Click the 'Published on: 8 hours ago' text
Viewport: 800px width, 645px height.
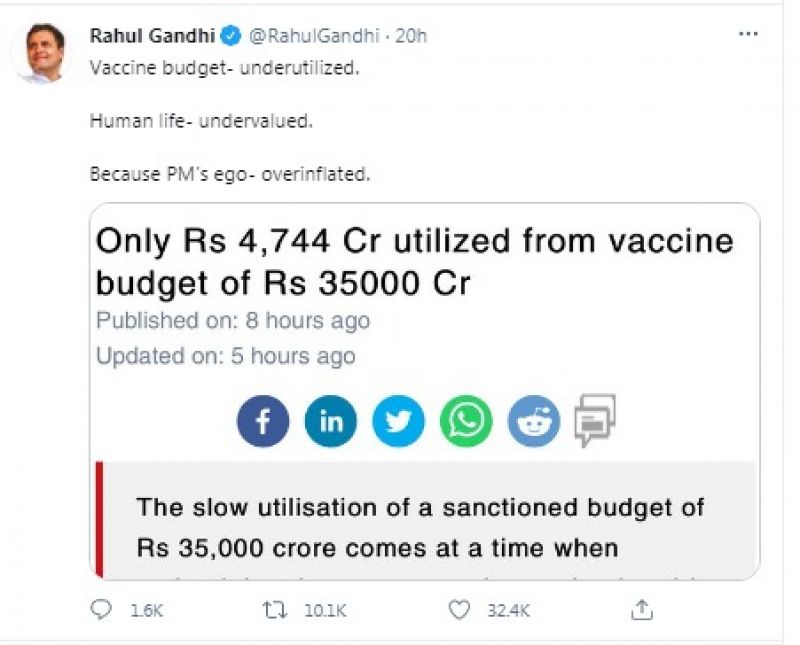coord(232,321)
